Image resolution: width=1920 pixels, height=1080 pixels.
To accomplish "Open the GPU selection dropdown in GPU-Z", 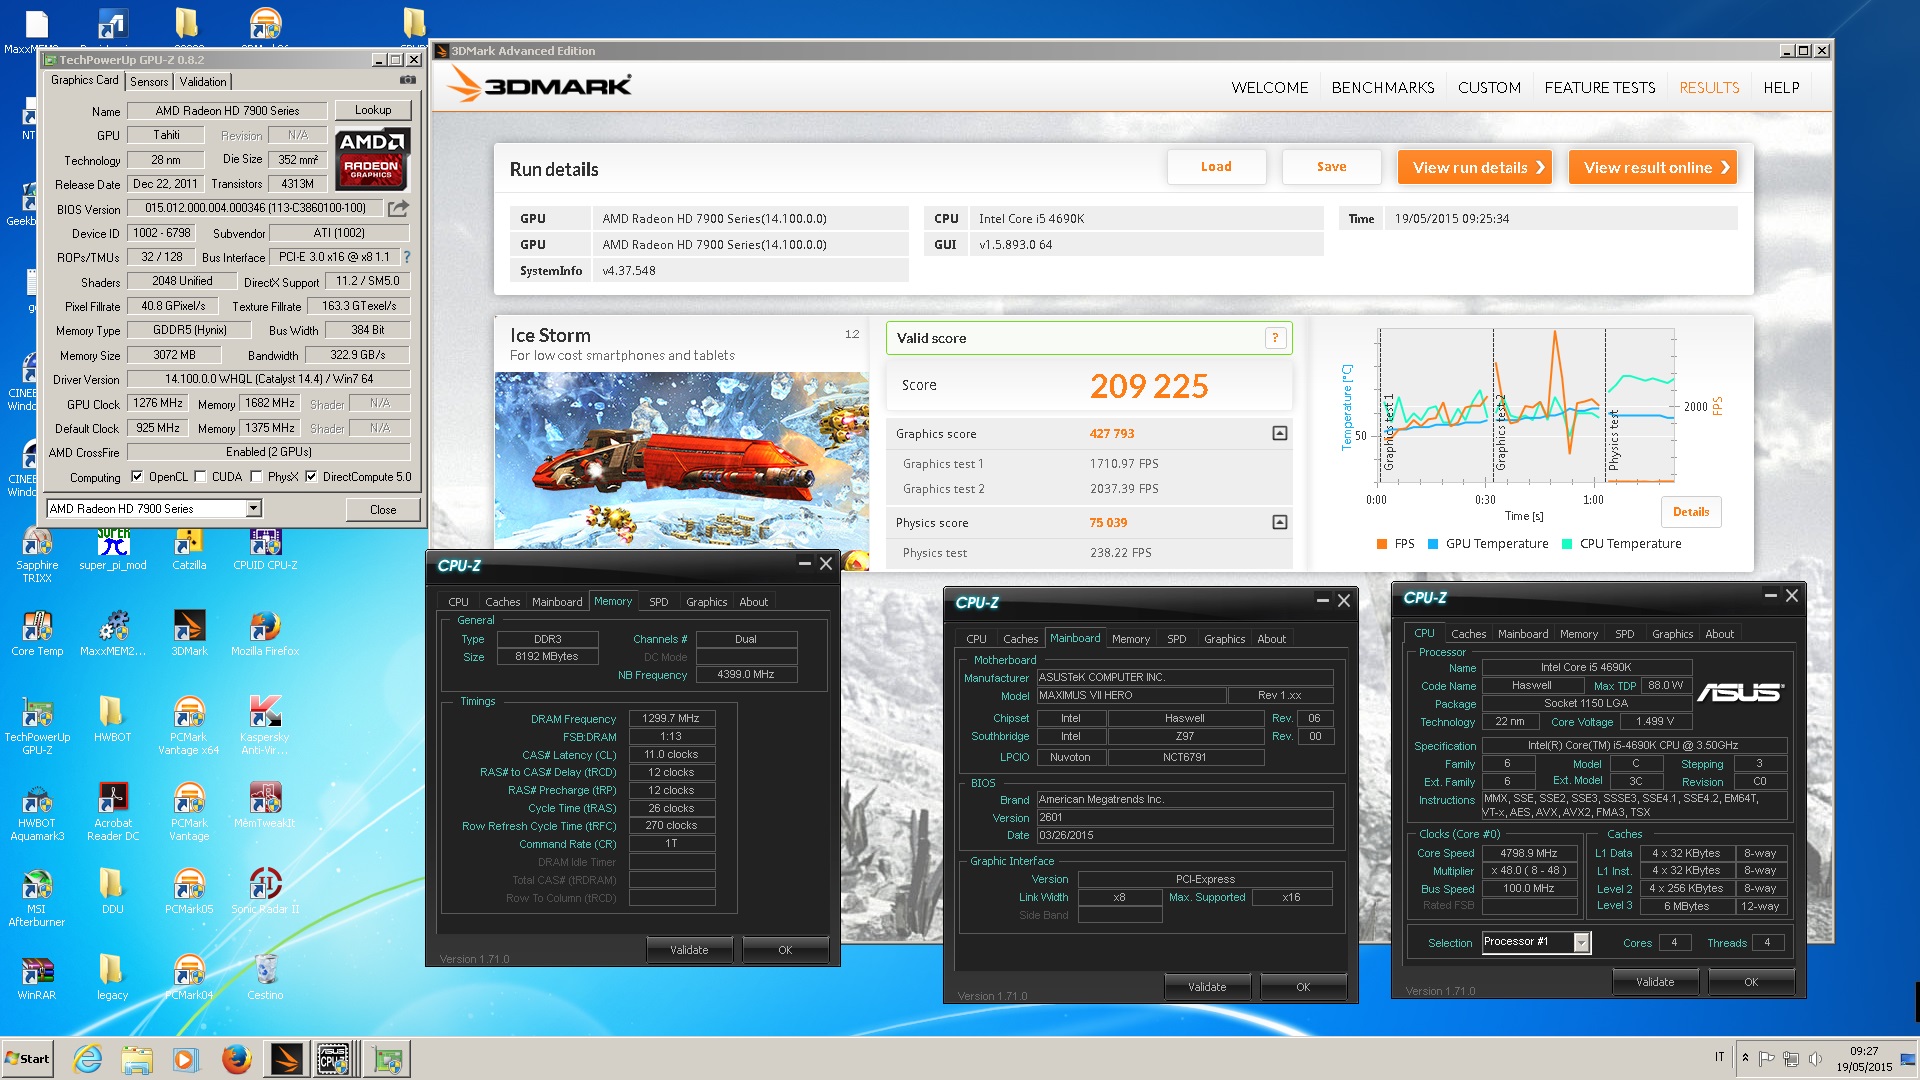I will click(254, 509).
